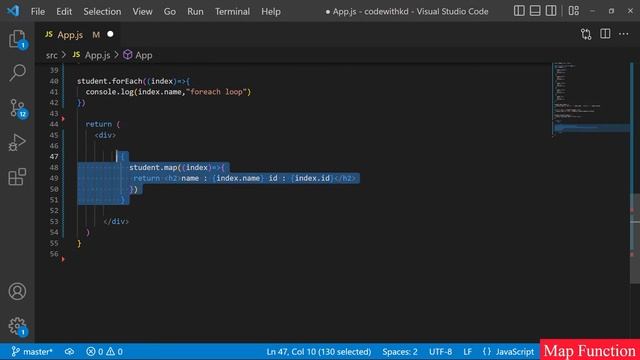Screen dimensions: 640x360
Task: Open the Edit menu
Action: (64, 11)
